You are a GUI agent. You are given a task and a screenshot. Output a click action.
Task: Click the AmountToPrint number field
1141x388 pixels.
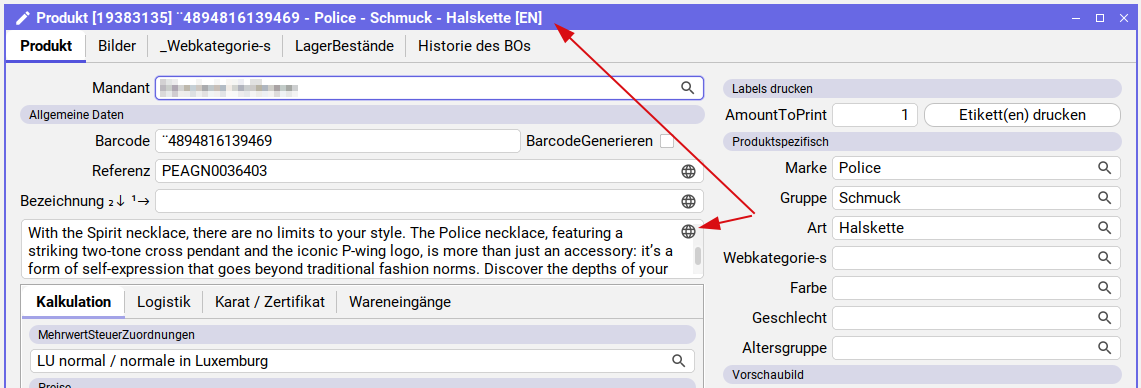tap(875, 115)
